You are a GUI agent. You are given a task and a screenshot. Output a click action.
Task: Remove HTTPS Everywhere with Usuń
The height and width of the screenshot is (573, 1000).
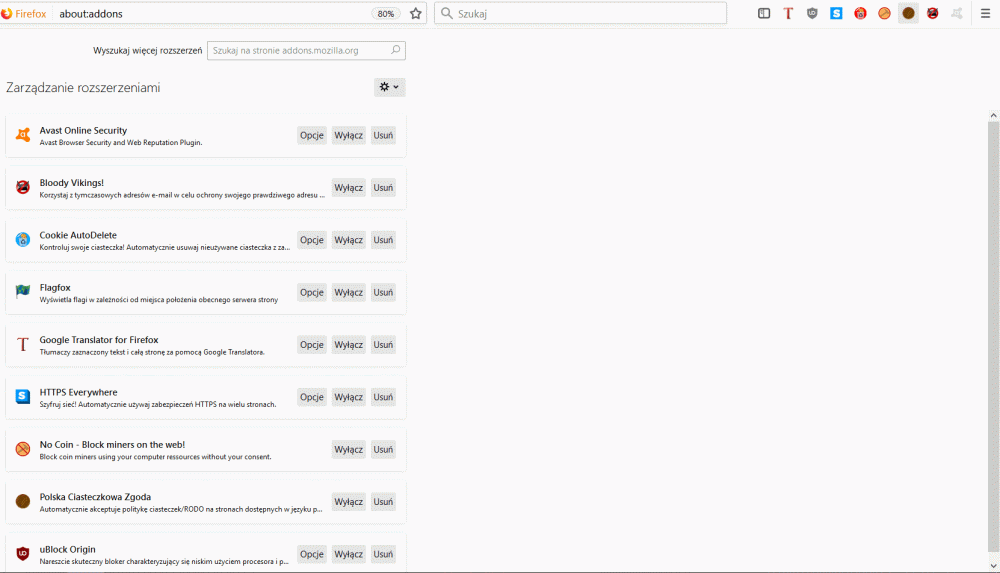pos(383,397)
